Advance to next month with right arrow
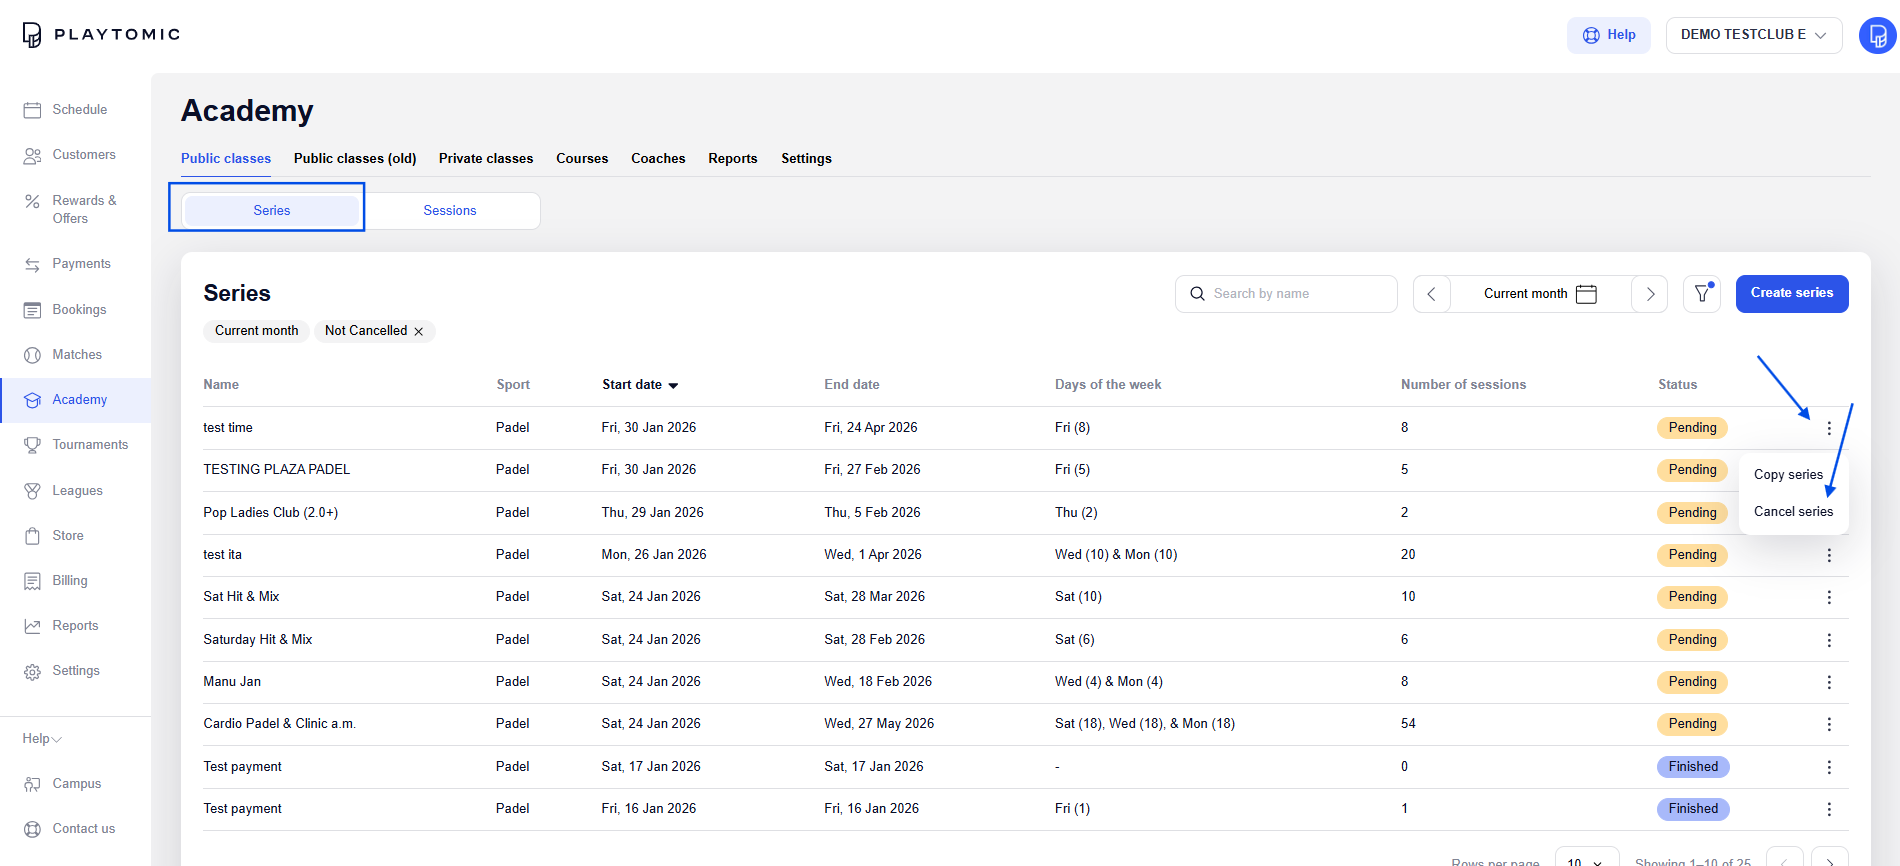 coord(1650,294)
